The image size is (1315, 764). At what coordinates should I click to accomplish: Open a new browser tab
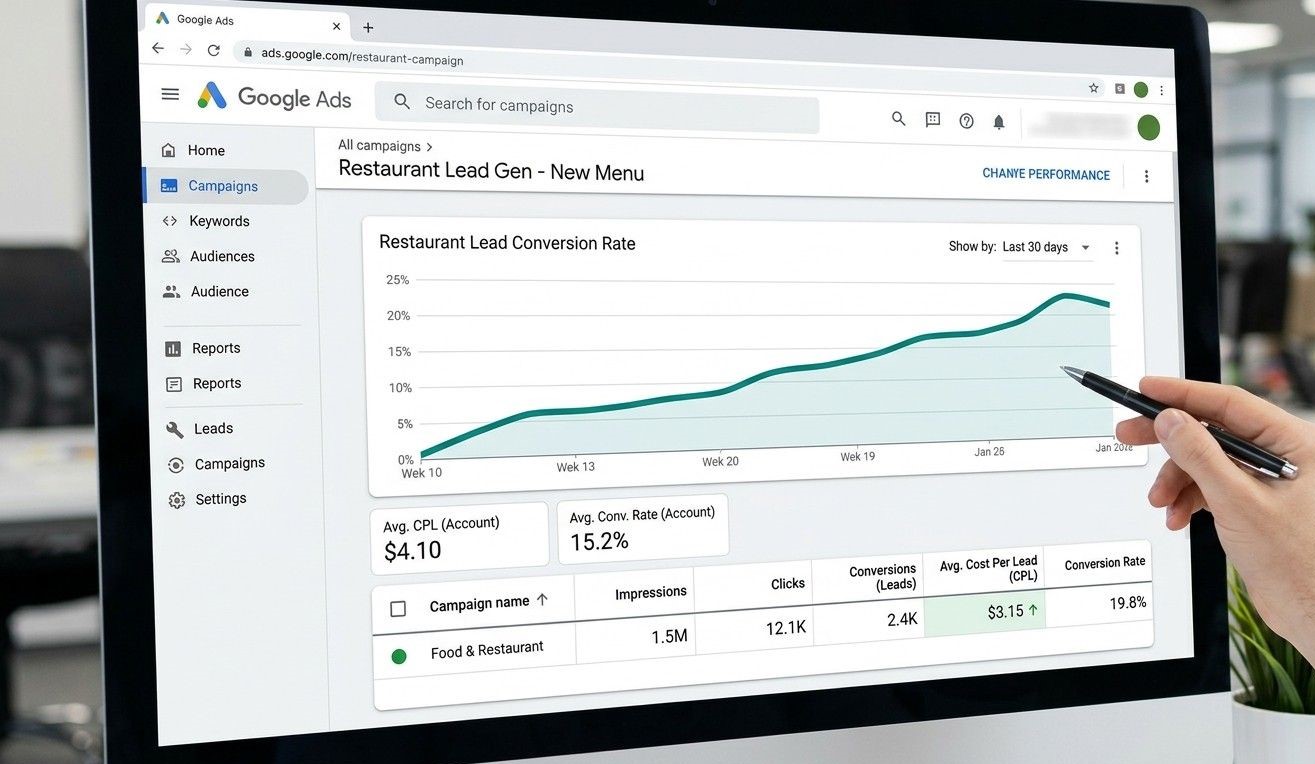point(368,28)
